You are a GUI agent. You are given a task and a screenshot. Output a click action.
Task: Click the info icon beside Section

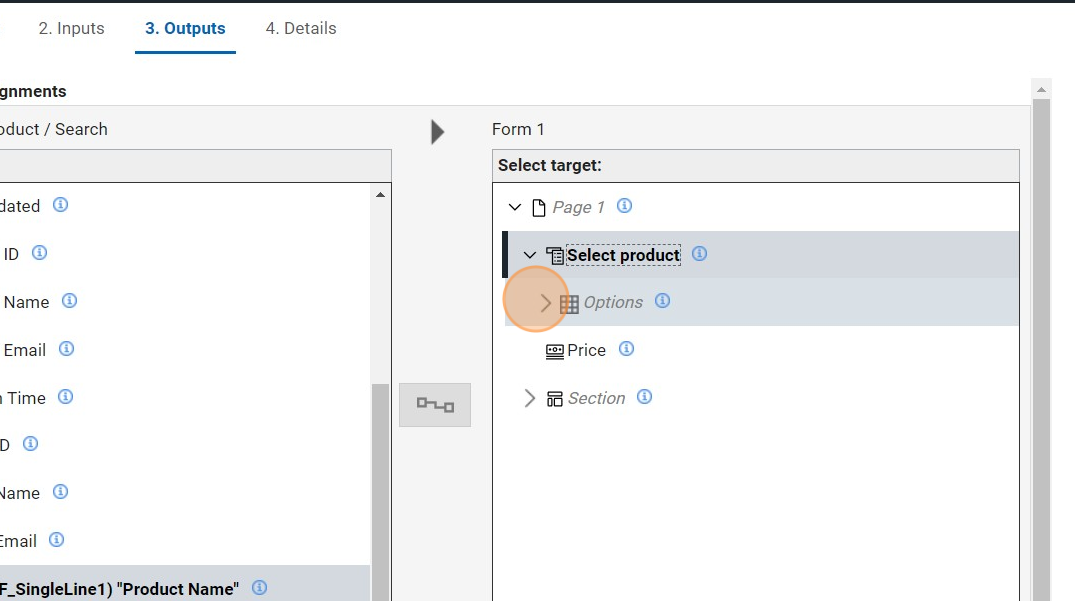tap(644, 397)
